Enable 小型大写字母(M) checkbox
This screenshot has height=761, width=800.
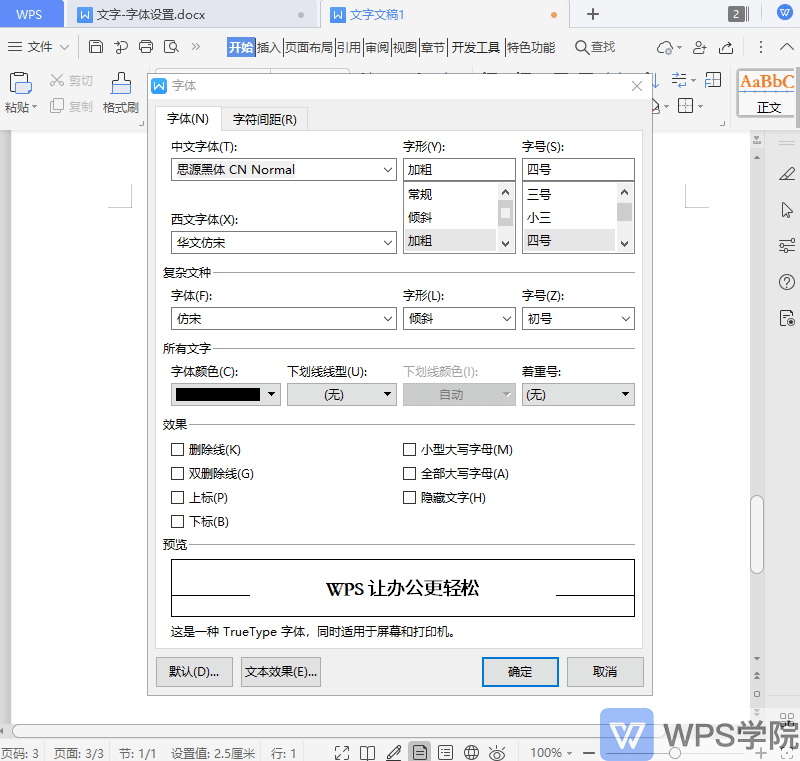(x=409, y=449)
